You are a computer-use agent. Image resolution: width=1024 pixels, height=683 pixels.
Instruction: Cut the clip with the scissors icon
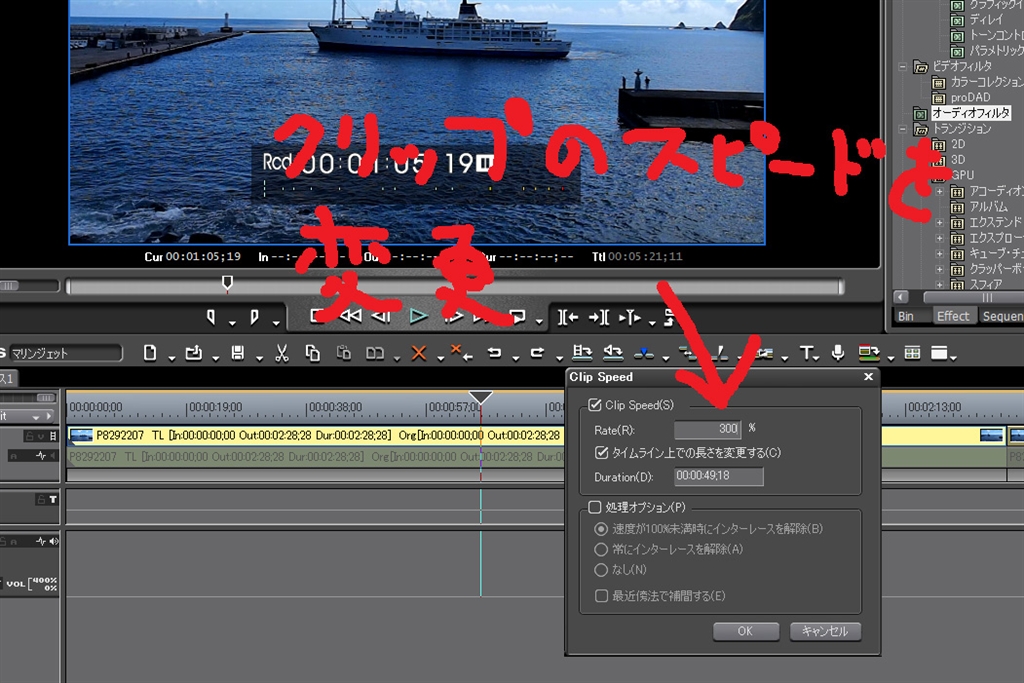click(x=281, y=353)
